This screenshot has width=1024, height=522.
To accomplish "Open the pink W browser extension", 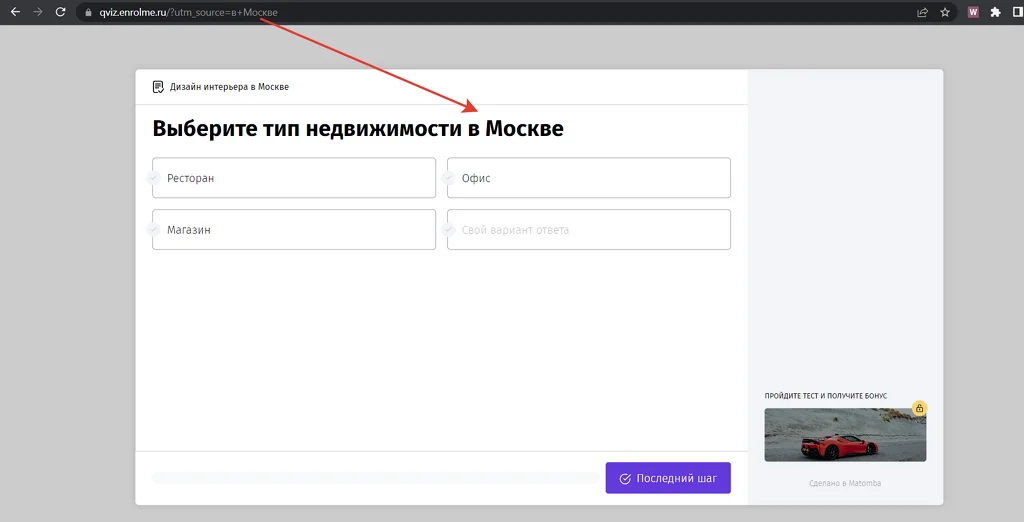I will click(973, 12).
